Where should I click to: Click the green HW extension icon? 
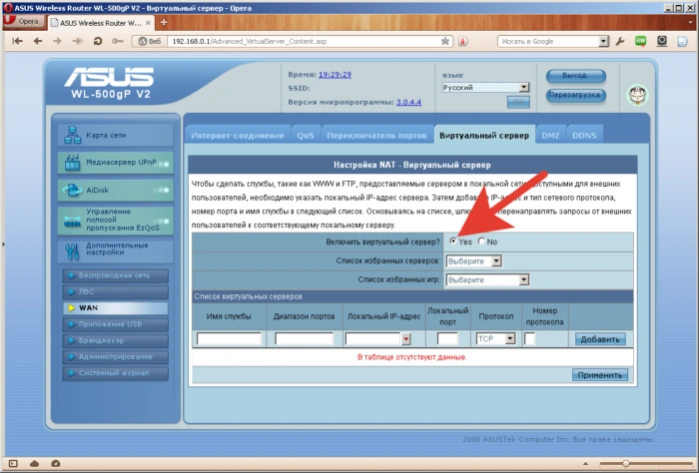coord(641,41)
